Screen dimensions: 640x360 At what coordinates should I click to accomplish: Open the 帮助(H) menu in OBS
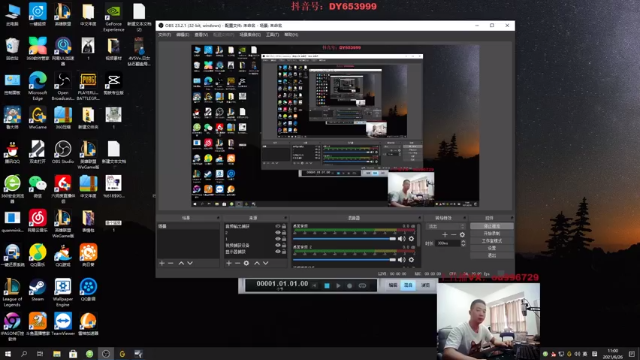point(291,35)
